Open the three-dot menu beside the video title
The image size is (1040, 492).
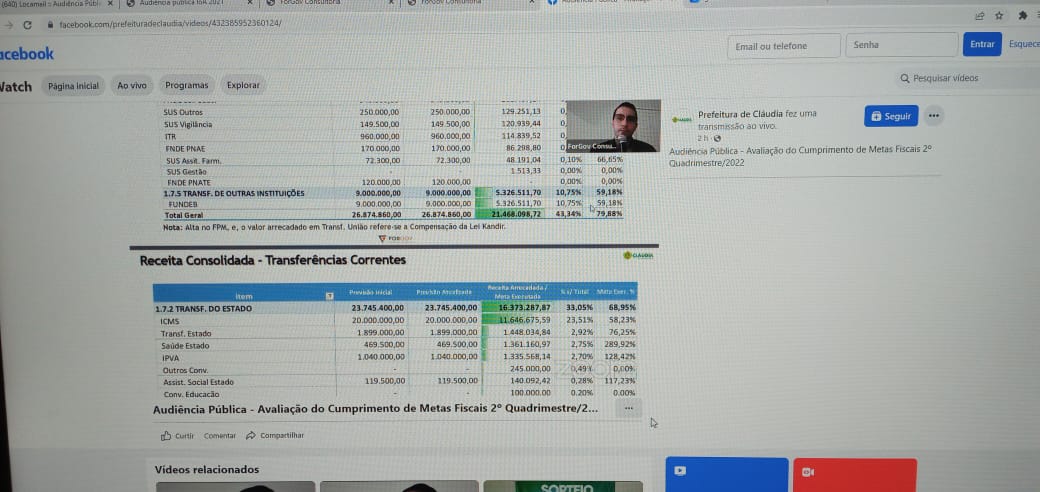[x=628, y=408]
